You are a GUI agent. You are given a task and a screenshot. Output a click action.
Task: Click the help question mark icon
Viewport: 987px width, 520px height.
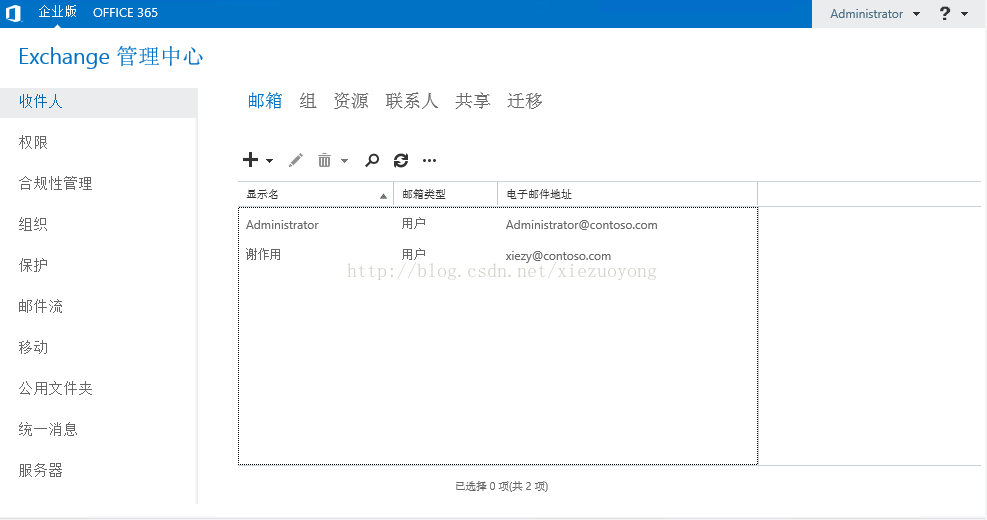pos(945,13)
